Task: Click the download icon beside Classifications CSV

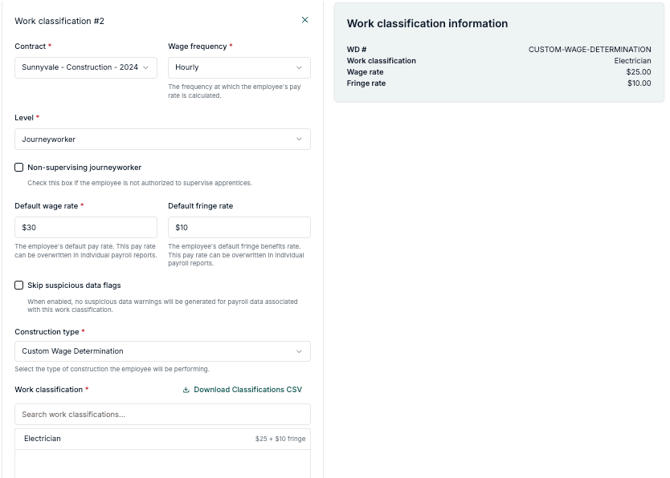Action: pyautogui.click(x=186, y=390)
